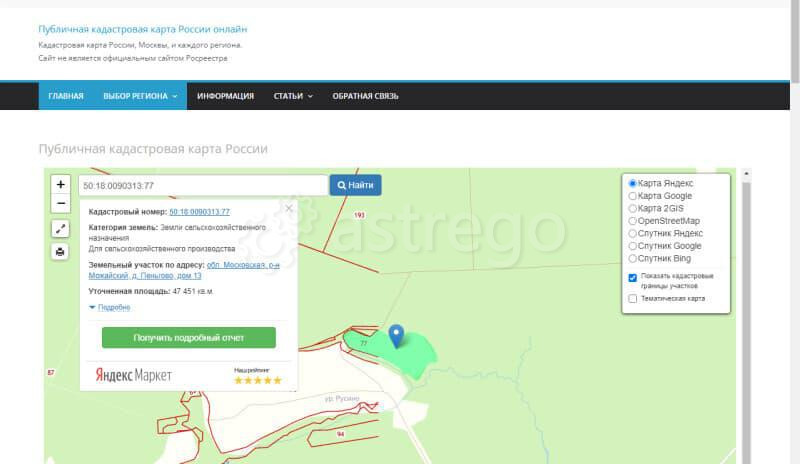
Task: Toggle fullscreen map expand icon
Action: [60, 229]
